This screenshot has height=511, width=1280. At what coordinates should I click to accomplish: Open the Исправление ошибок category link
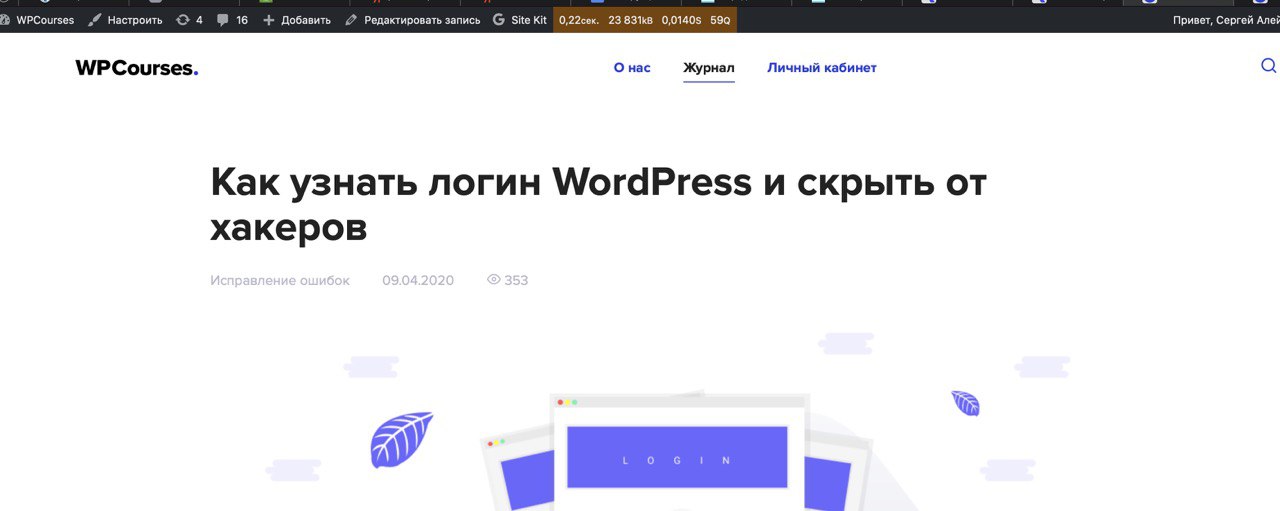pyautogui.click(x=280, y=281)
